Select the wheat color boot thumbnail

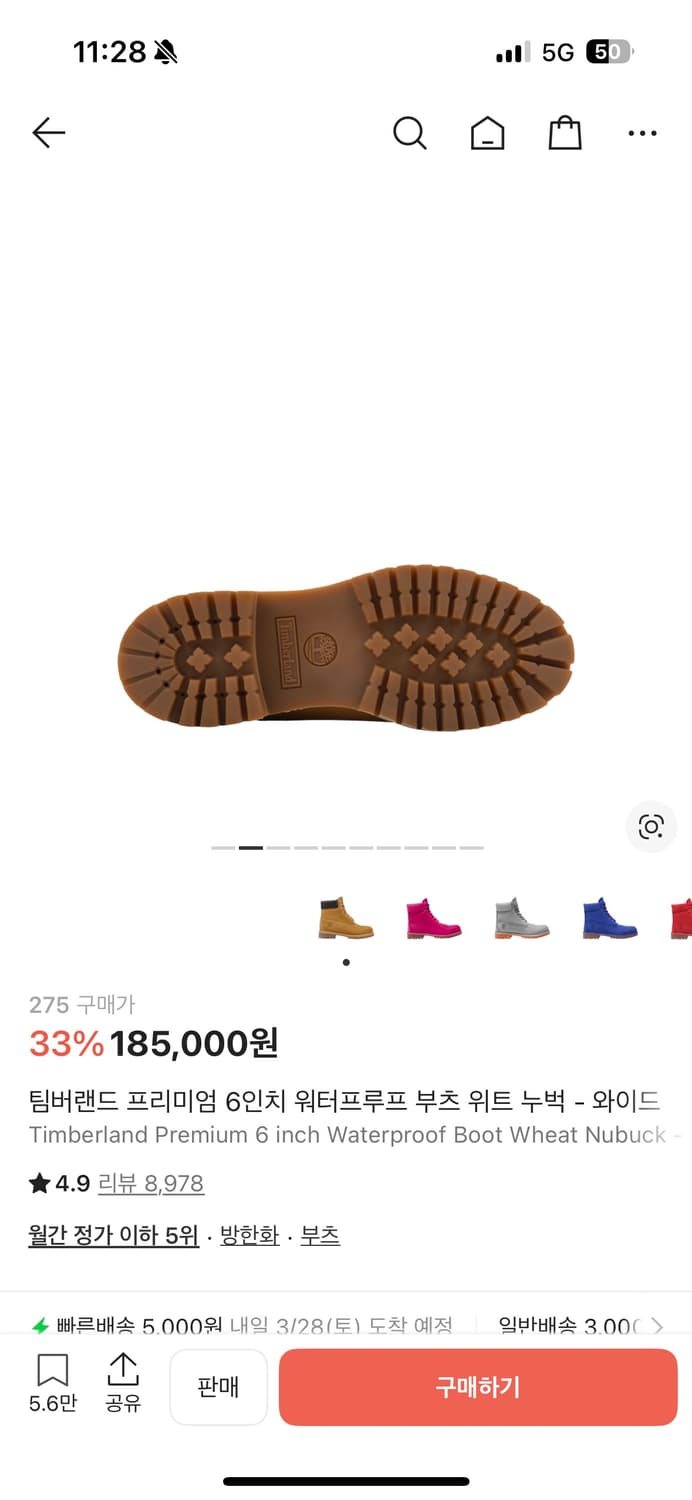pos(346,918)
